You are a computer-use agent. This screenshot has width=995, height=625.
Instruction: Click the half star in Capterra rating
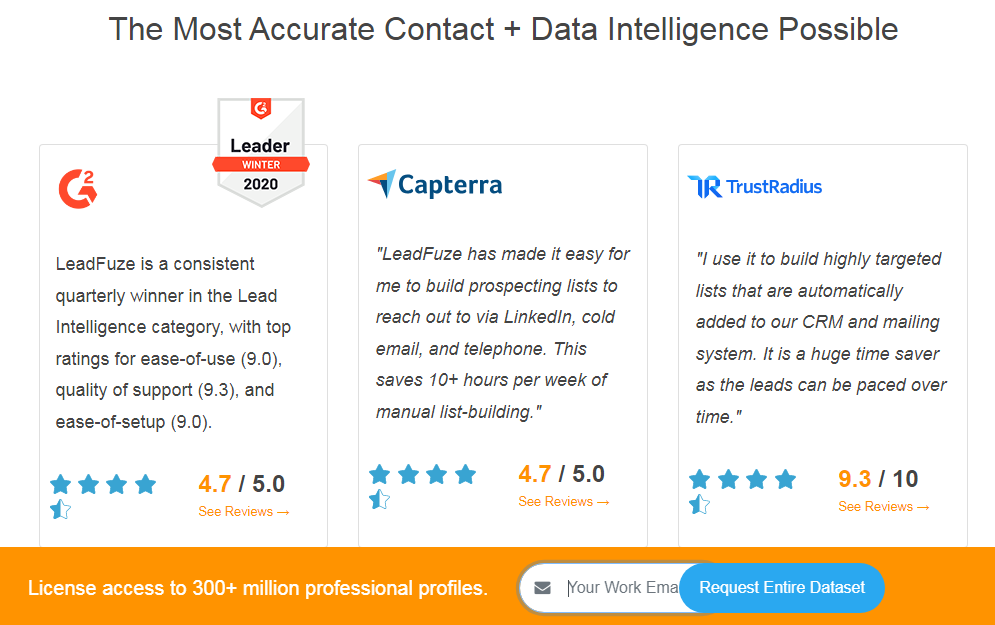click(379, 499)
